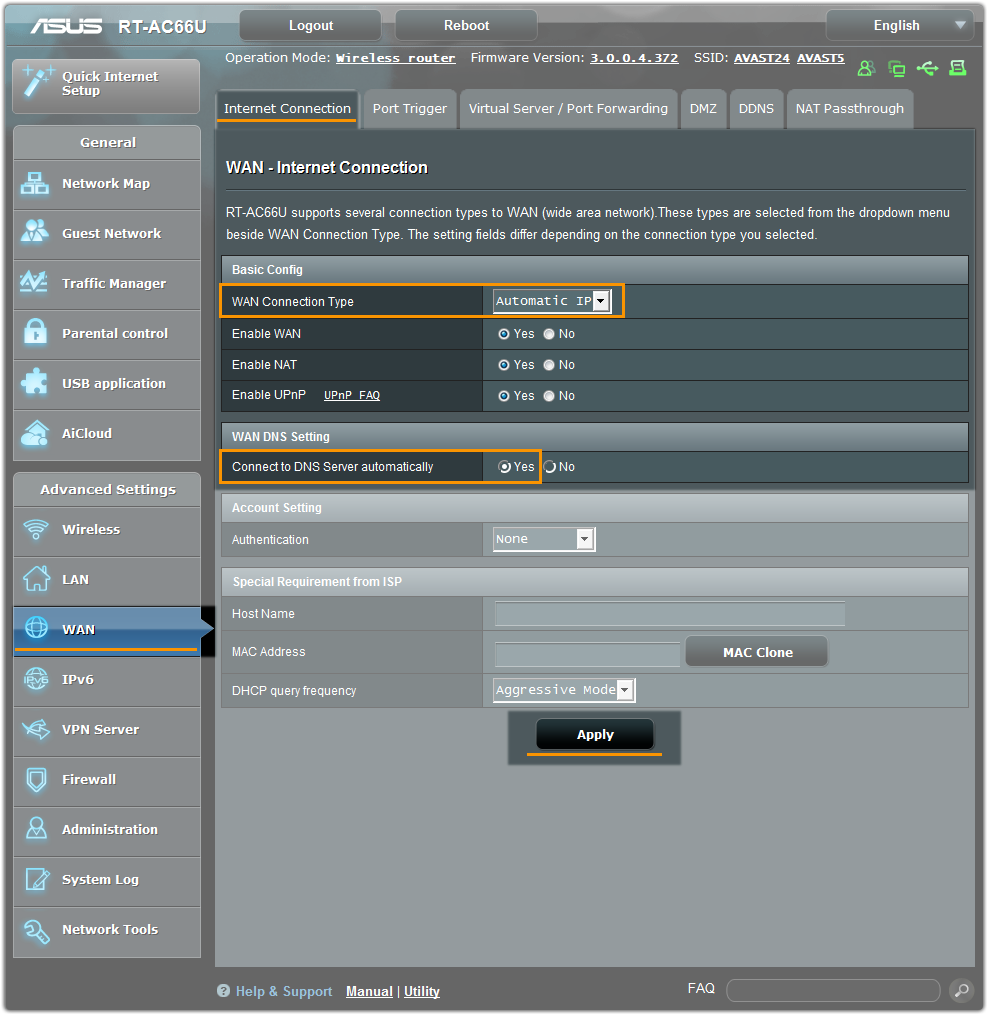The height and width of the screenshot is (1015, 988).
Task: Click the ASUS logo
Action: 66,26
